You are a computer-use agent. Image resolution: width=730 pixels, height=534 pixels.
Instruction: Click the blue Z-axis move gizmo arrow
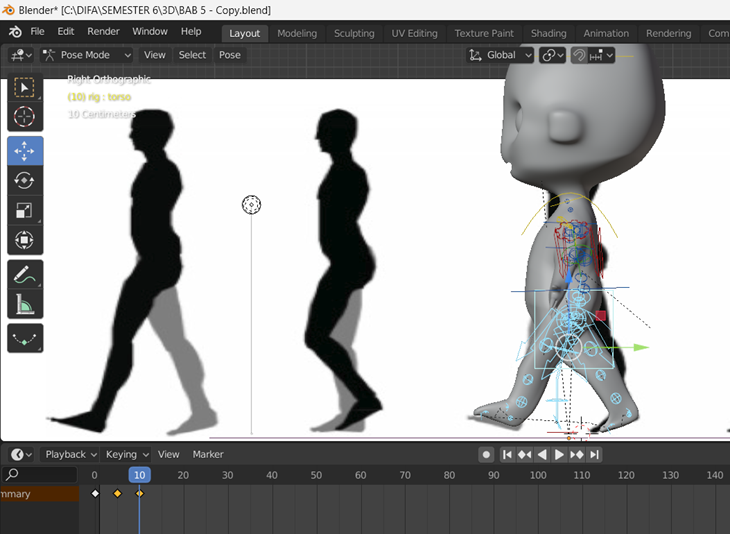[x=568, y=277]
